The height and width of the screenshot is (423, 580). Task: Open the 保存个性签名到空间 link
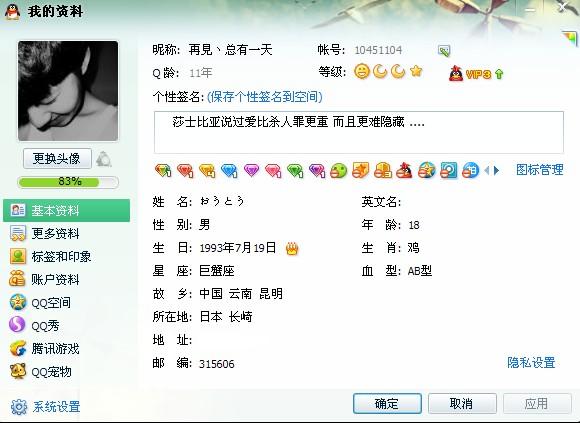264,97
